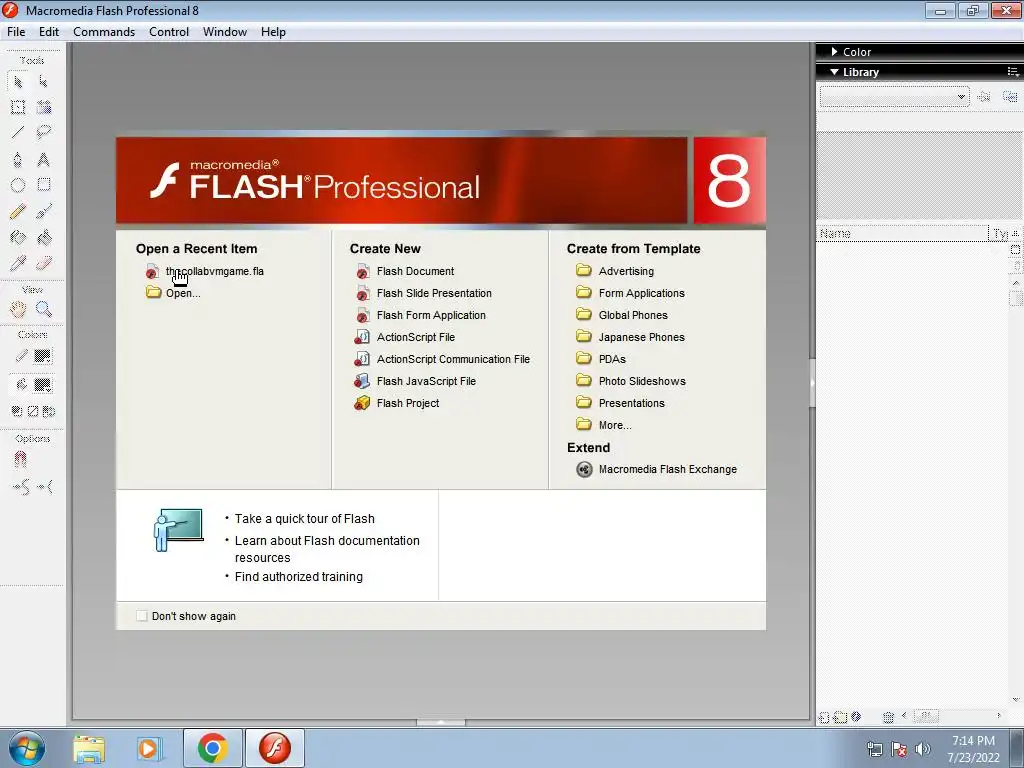Open the Help menu

(273, 32)
